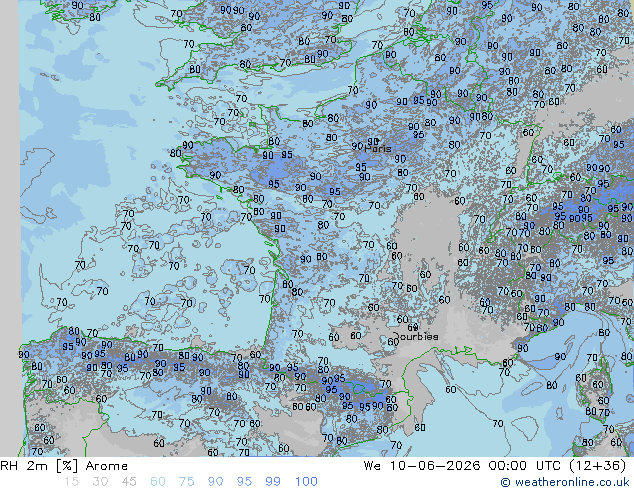
Task: Click the legend value 15
Action: tap(71, 482)
